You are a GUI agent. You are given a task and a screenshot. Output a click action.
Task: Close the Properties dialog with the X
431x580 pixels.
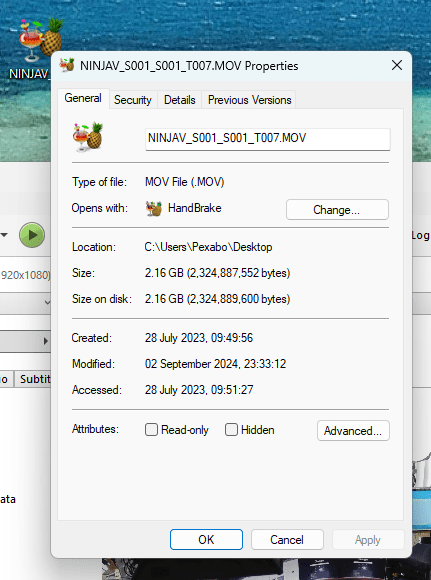point(397,65)
